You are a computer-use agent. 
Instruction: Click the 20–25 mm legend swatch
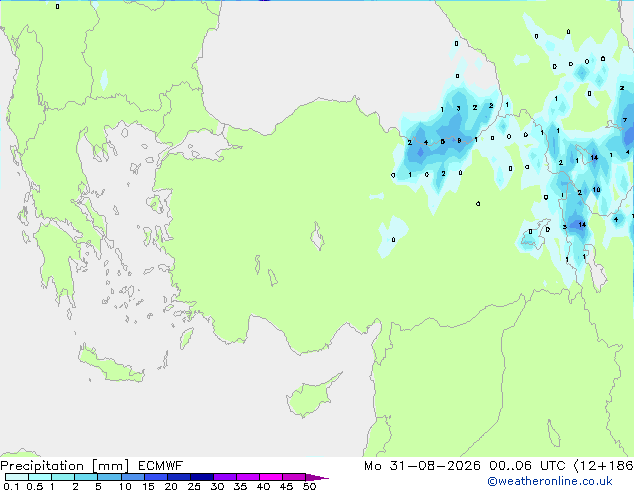tap(179, 477)
